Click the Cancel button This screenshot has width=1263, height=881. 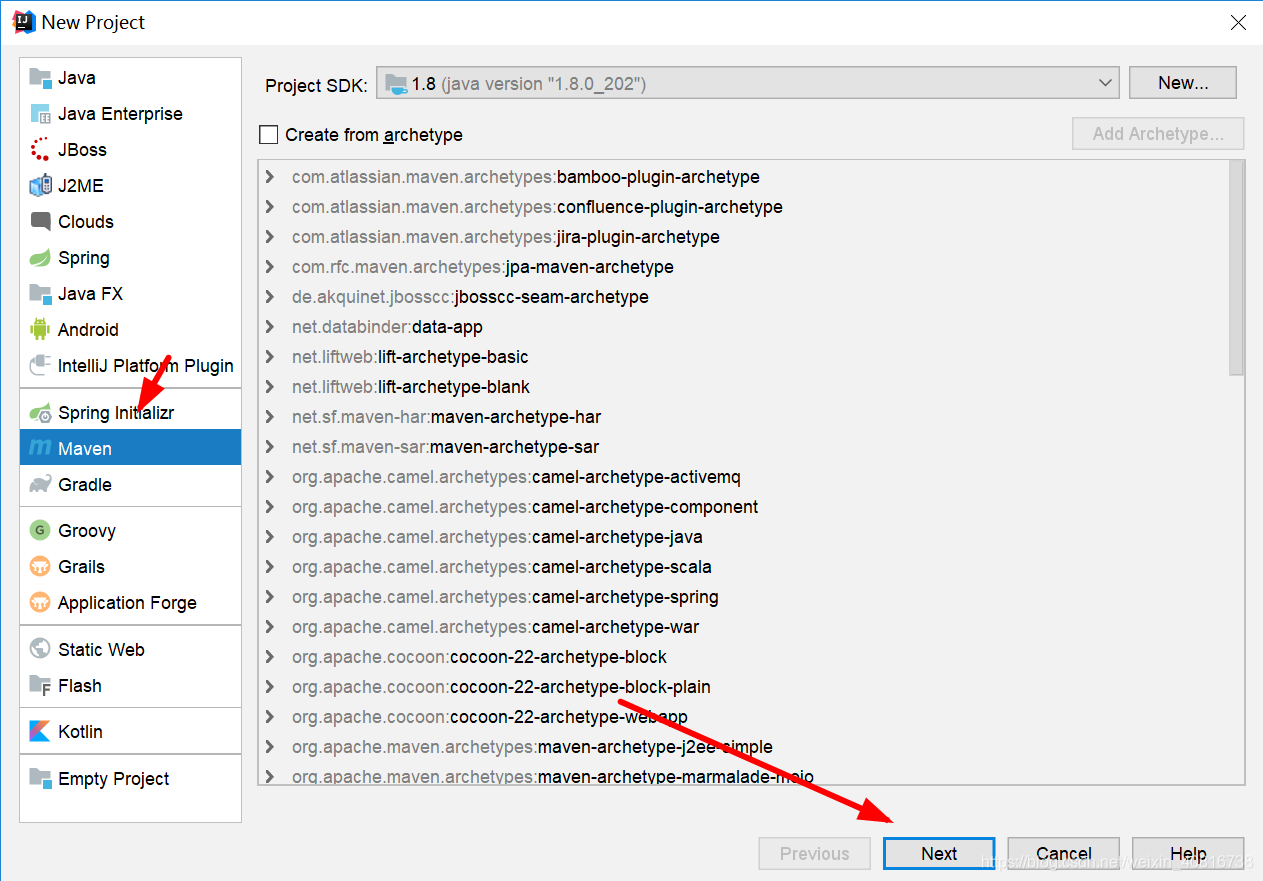[1063, 853]
